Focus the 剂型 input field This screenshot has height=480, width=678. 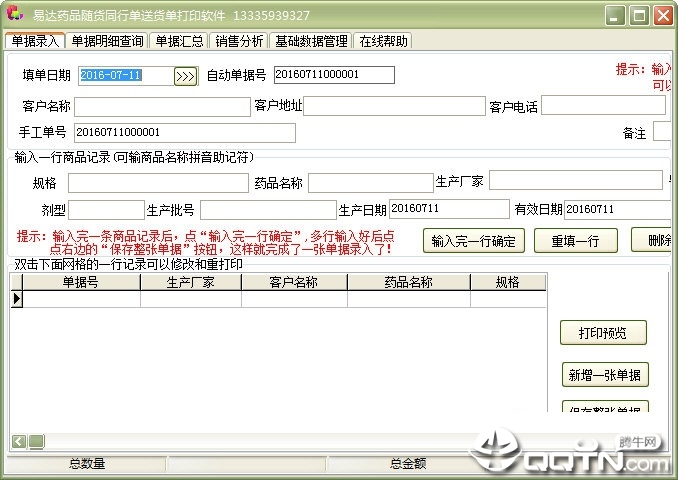106,210
